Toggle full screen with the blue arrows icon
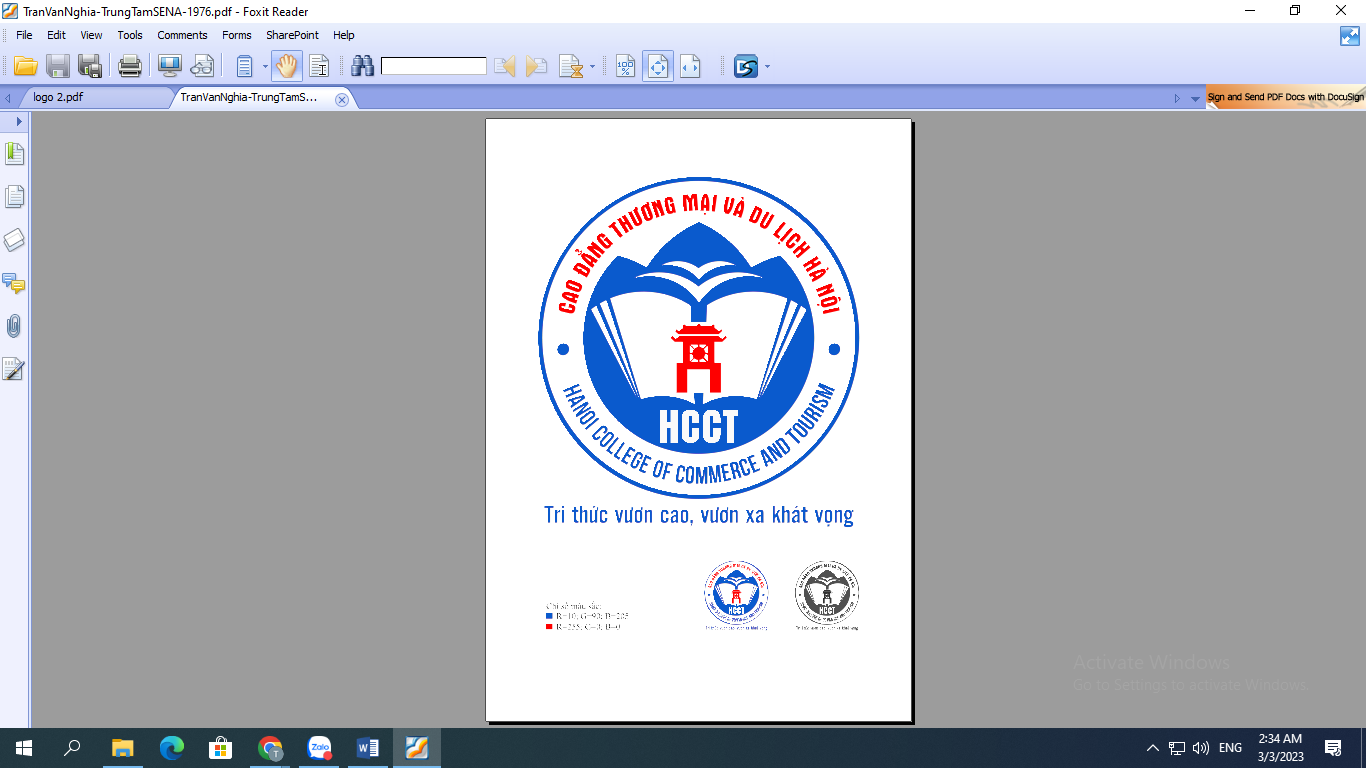This screenshot has width=1366, height=768. [1350, 36]
